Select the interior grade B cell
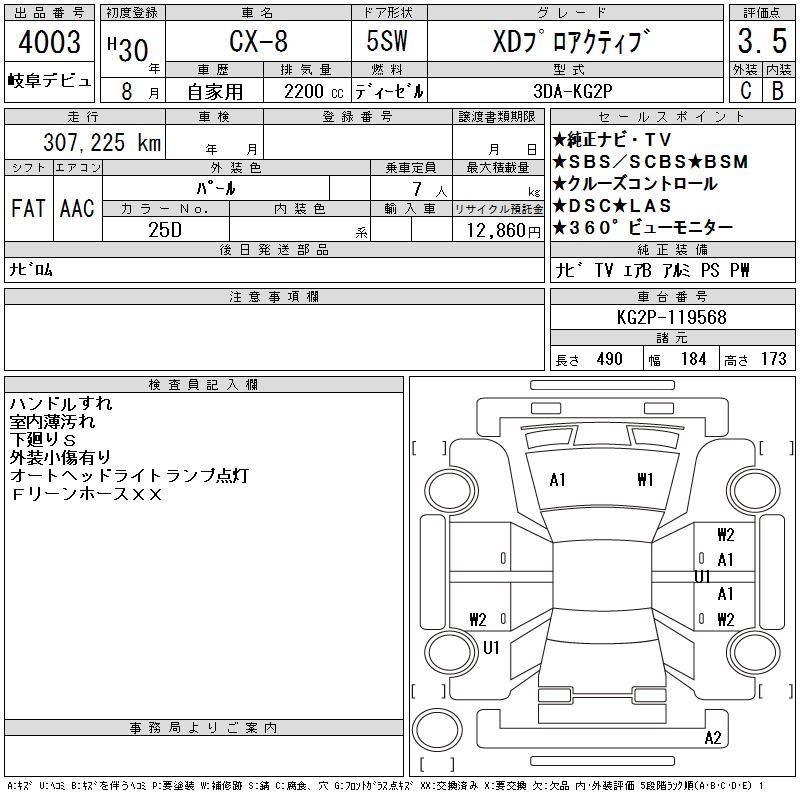The width and height of the screenshot is (800, 800). point(777,89)
